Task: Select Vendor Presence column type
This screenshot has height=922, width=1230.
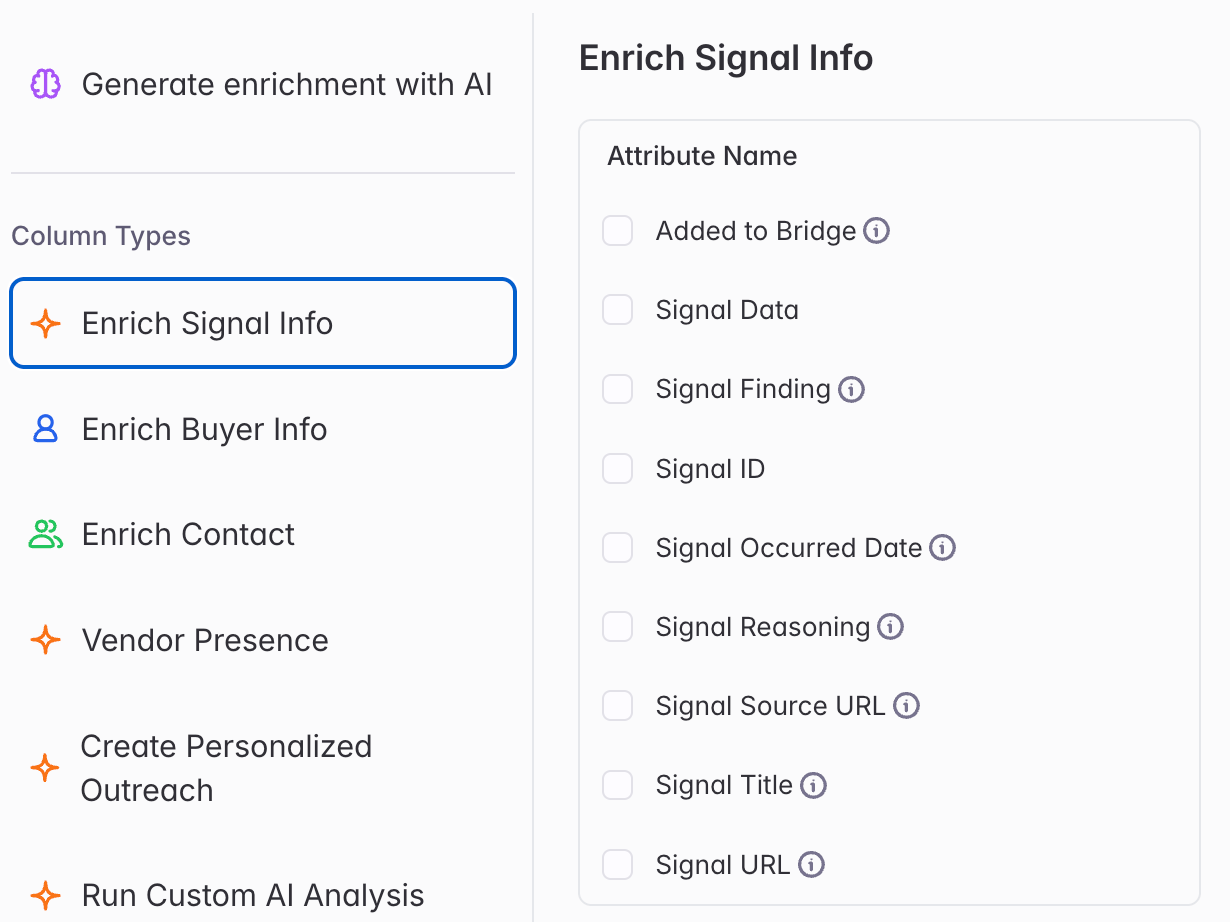Action: click(x=263, y=640)
